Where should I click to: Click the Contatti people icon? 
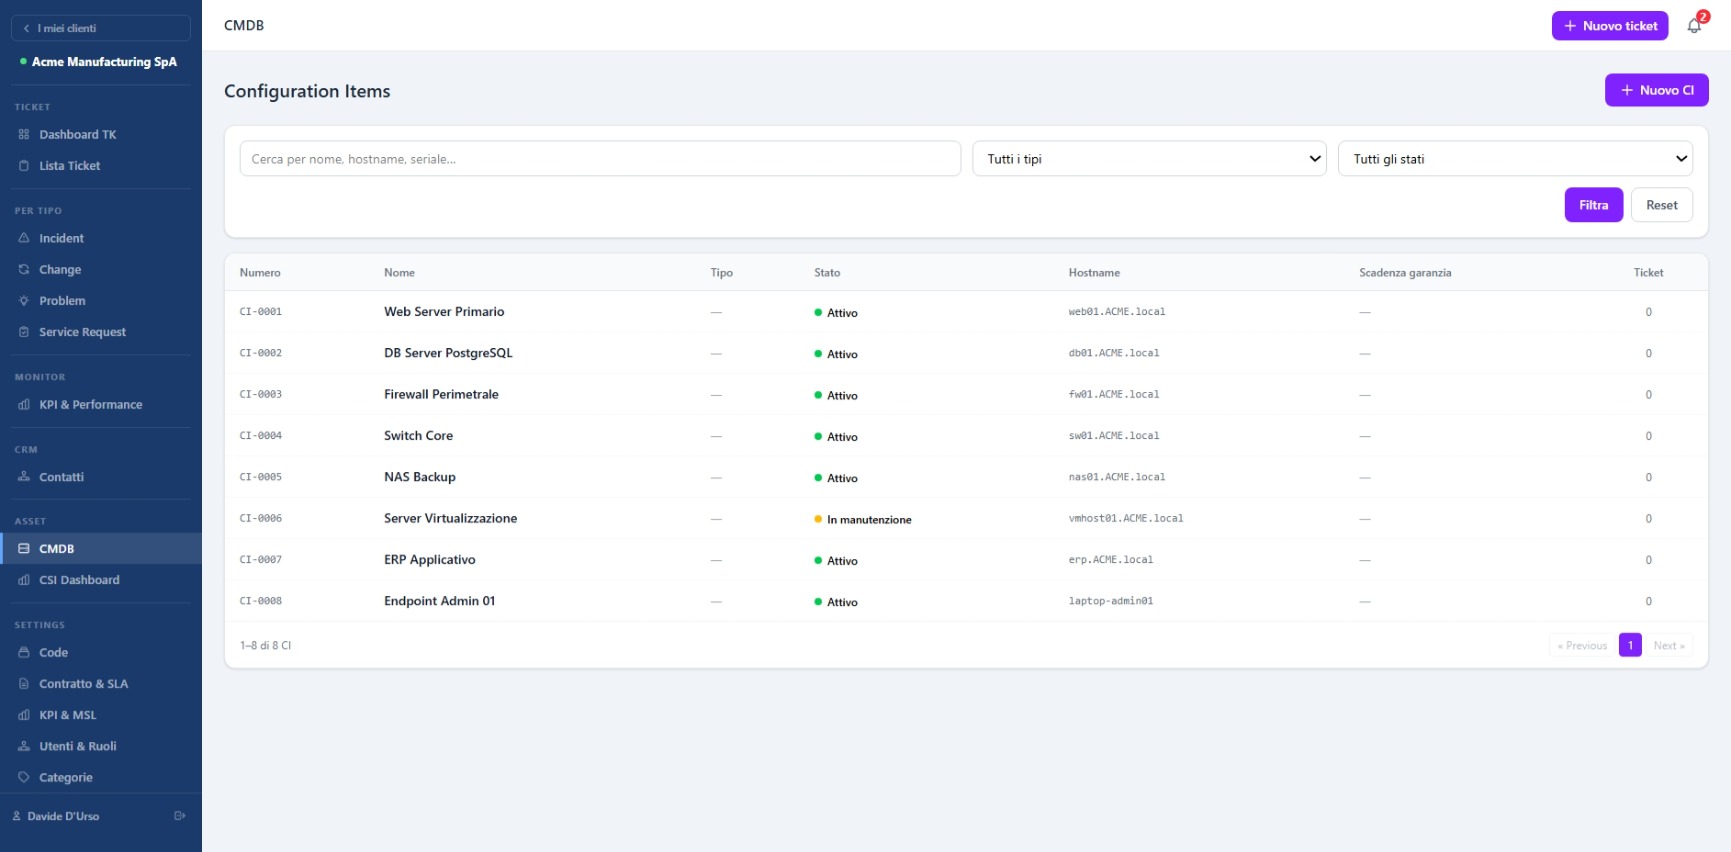click(x=24, y=477)
